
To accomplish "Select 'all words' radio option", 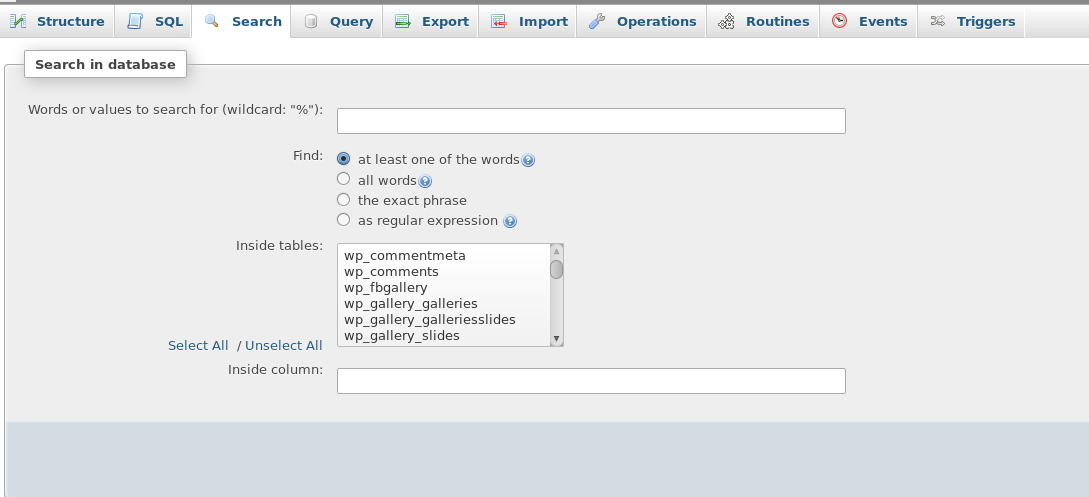I will tap(344, 180).
